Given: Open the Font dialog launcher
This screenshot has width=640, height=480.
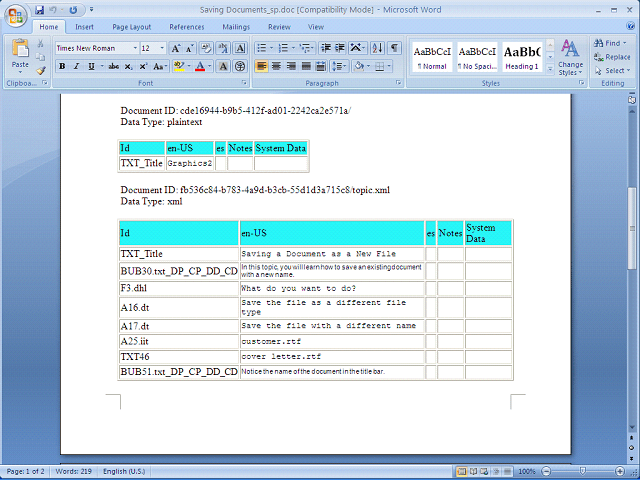Looking at the screenshot, I should [244, 83].
